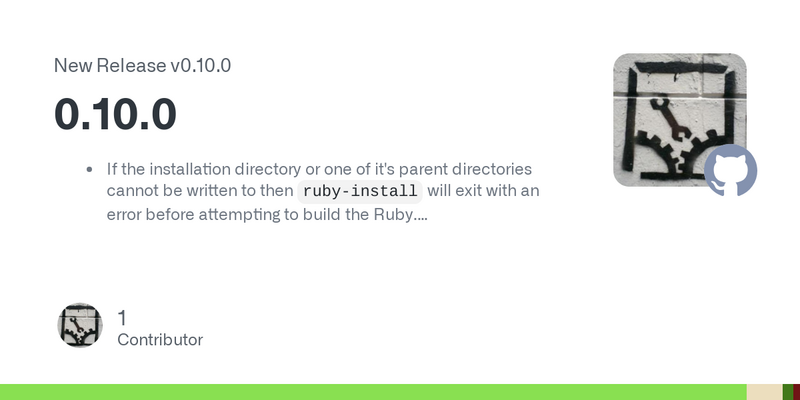Click the New Release v0.10.0 label
Screen dimensions: 800x400
142,65
